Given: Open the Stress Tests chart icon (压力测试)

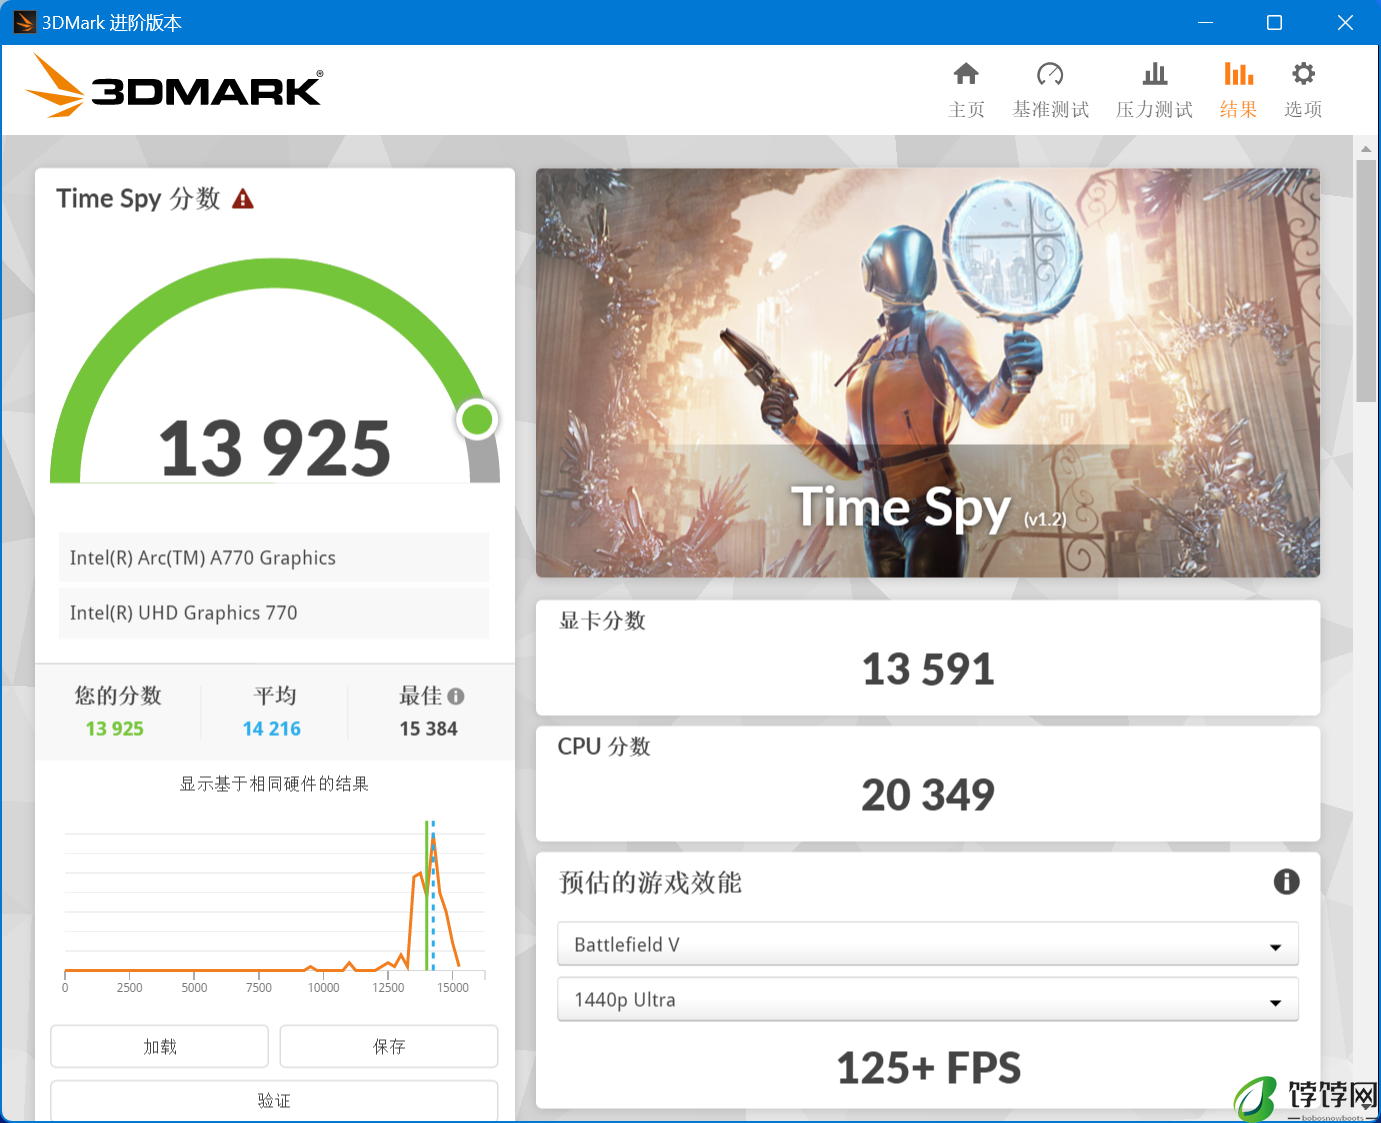Looking at the screenshot, I should [x=1155, y=74].
